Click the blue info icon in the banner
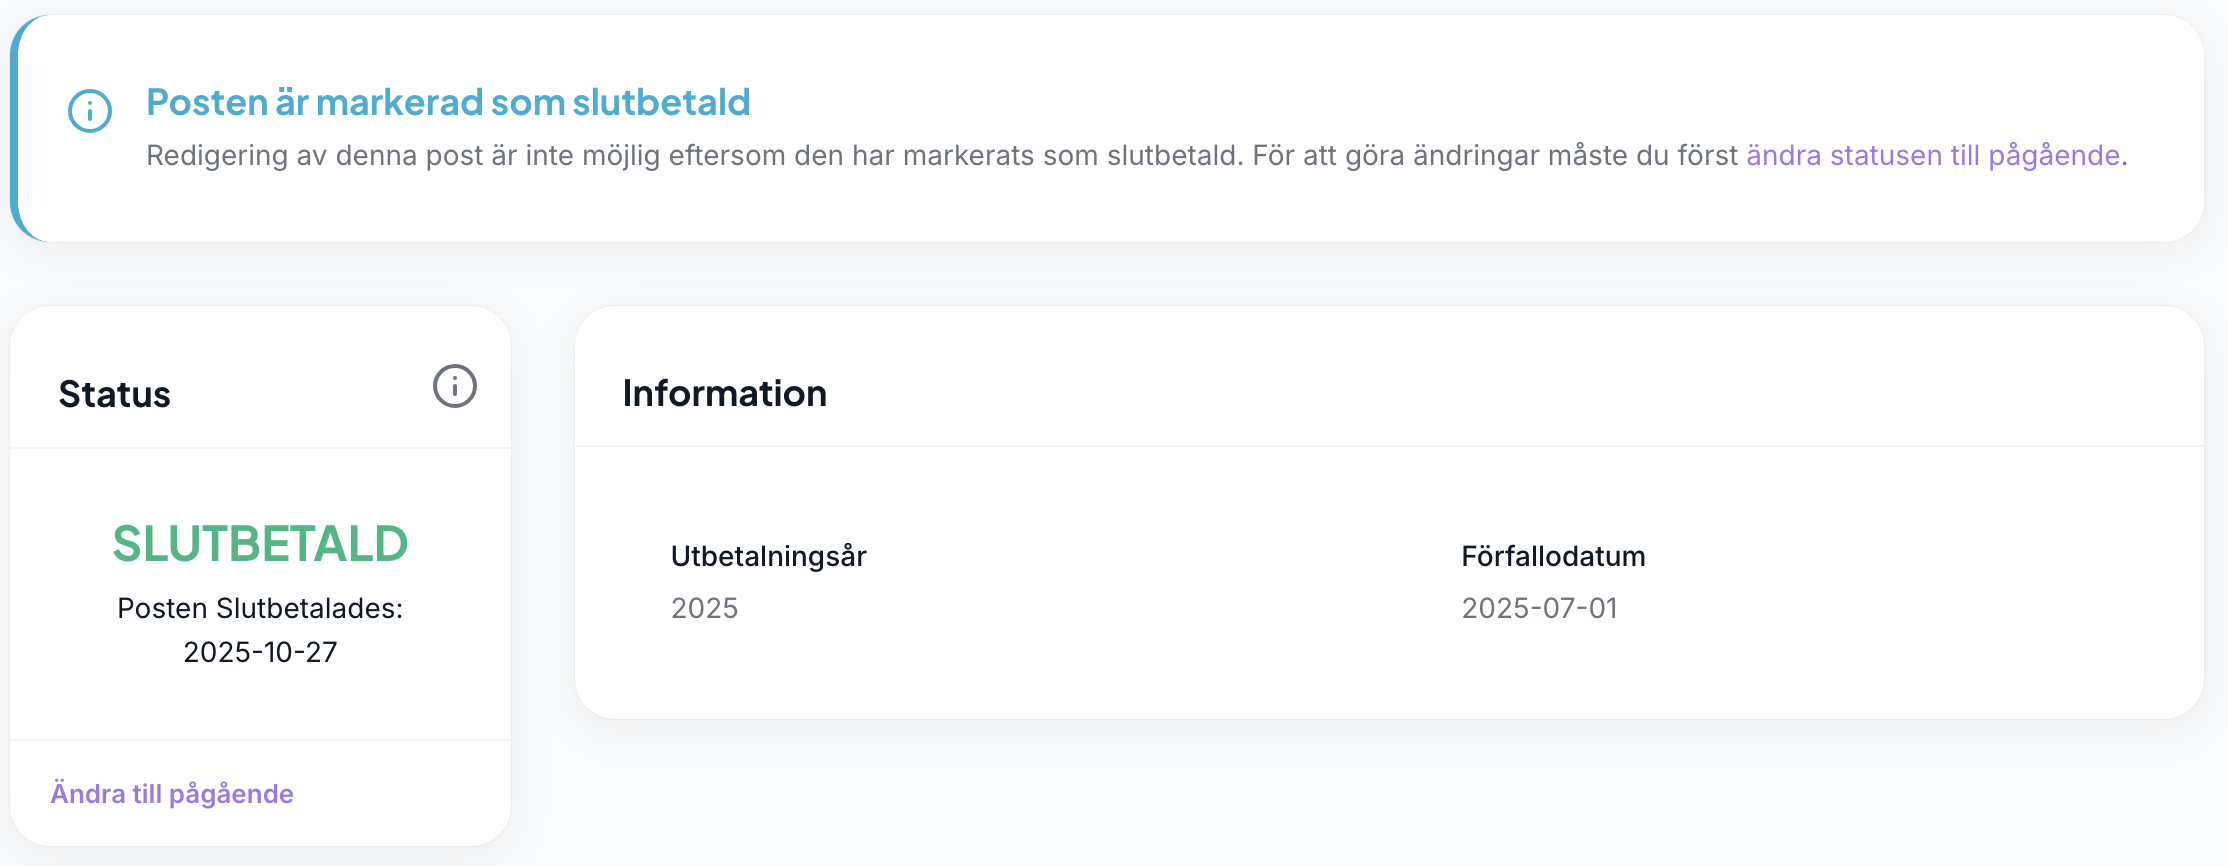 pyautogui.click(x=90, y=110)
